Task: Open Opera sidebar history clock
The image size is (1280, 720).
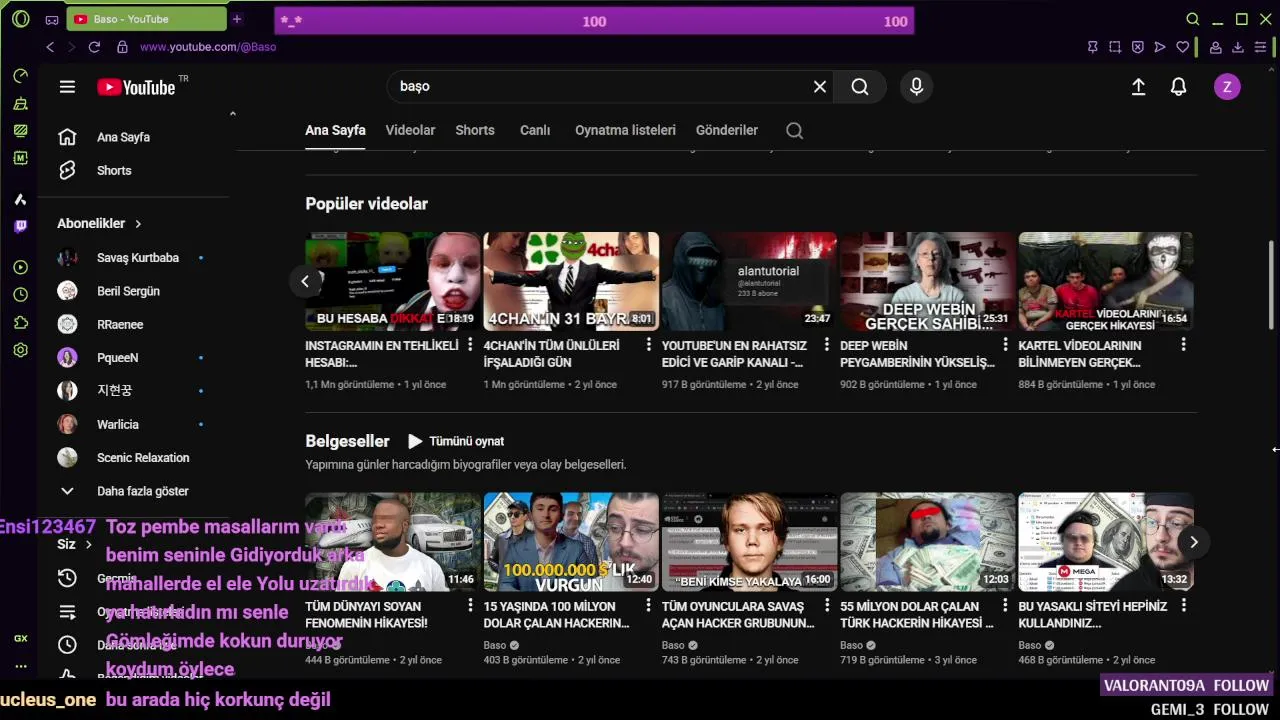Action: [x=21, y=295]
